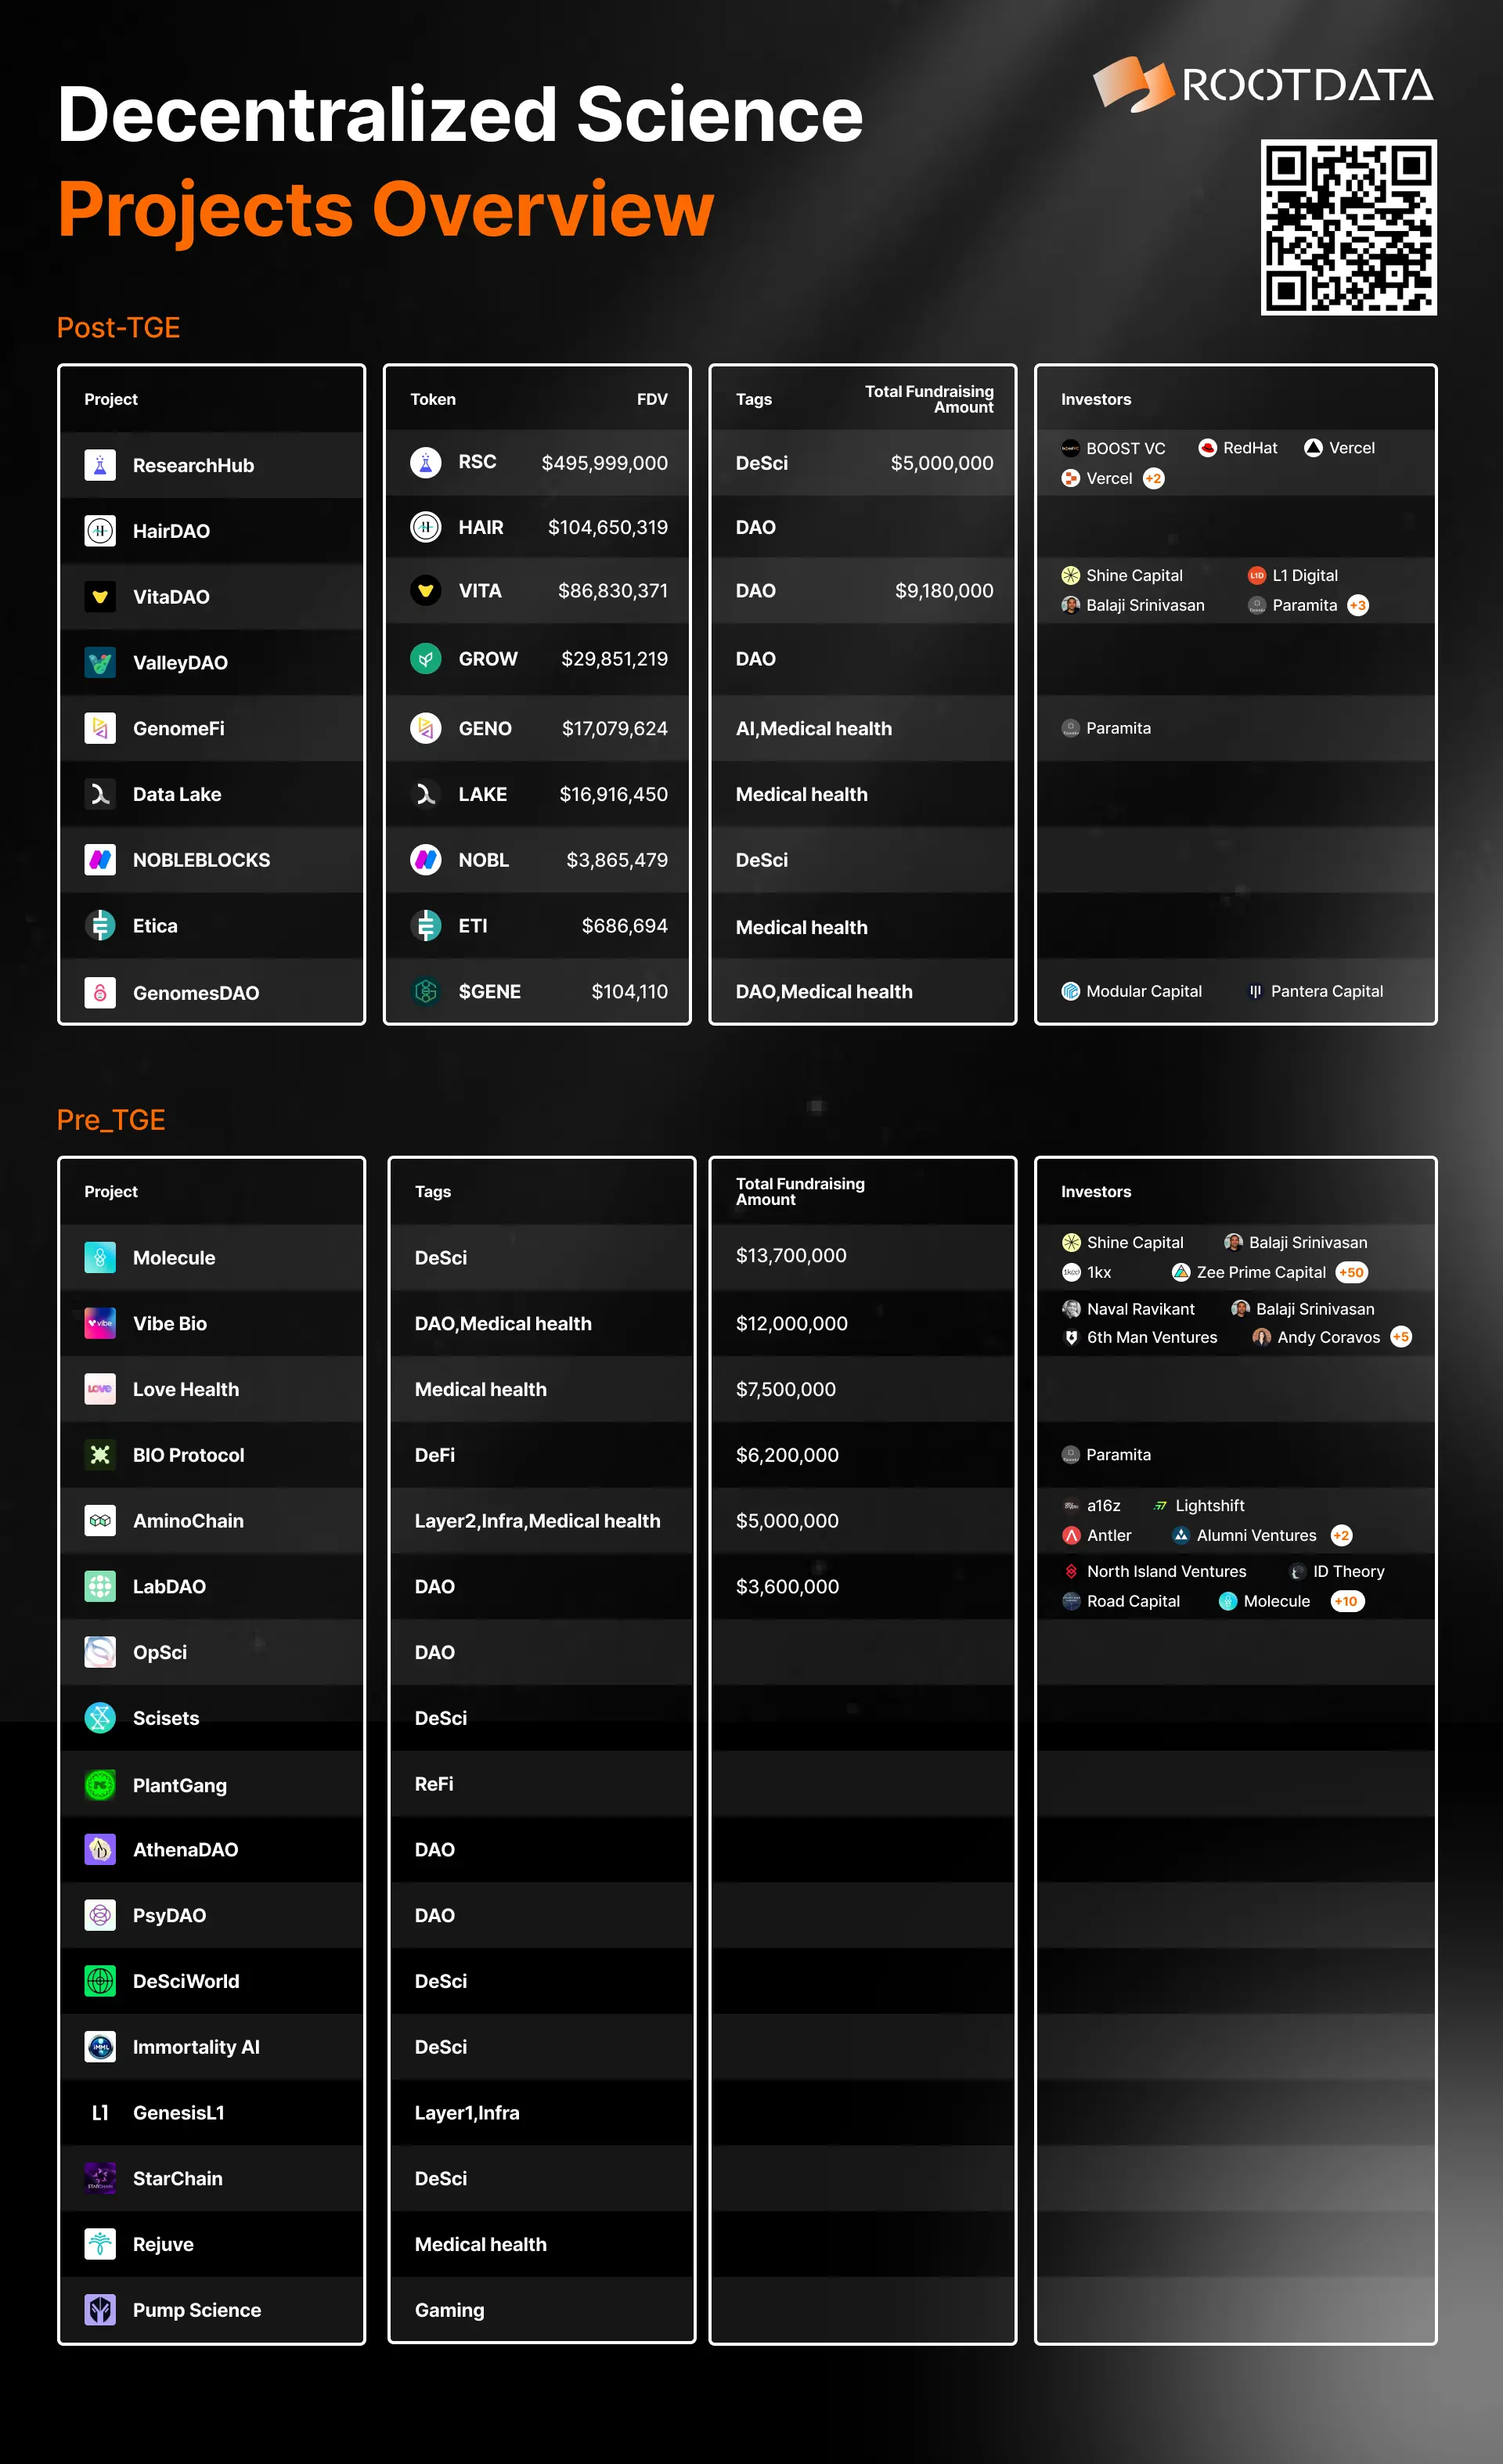Click the BIO Protocol icon
Screen dimensions: 1503x2464
[x=100, y=1455]
